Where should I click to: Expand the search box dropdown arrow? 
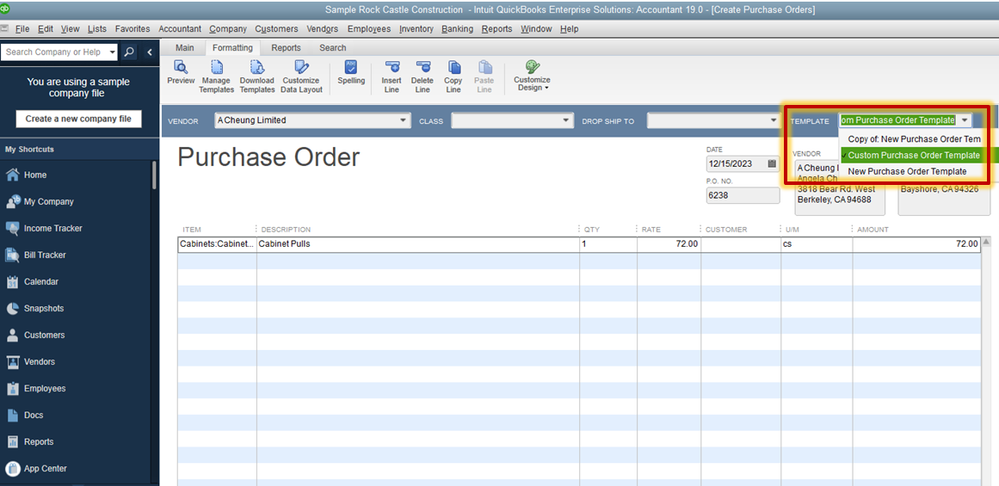pyautogui.click(x=112, y=52)
